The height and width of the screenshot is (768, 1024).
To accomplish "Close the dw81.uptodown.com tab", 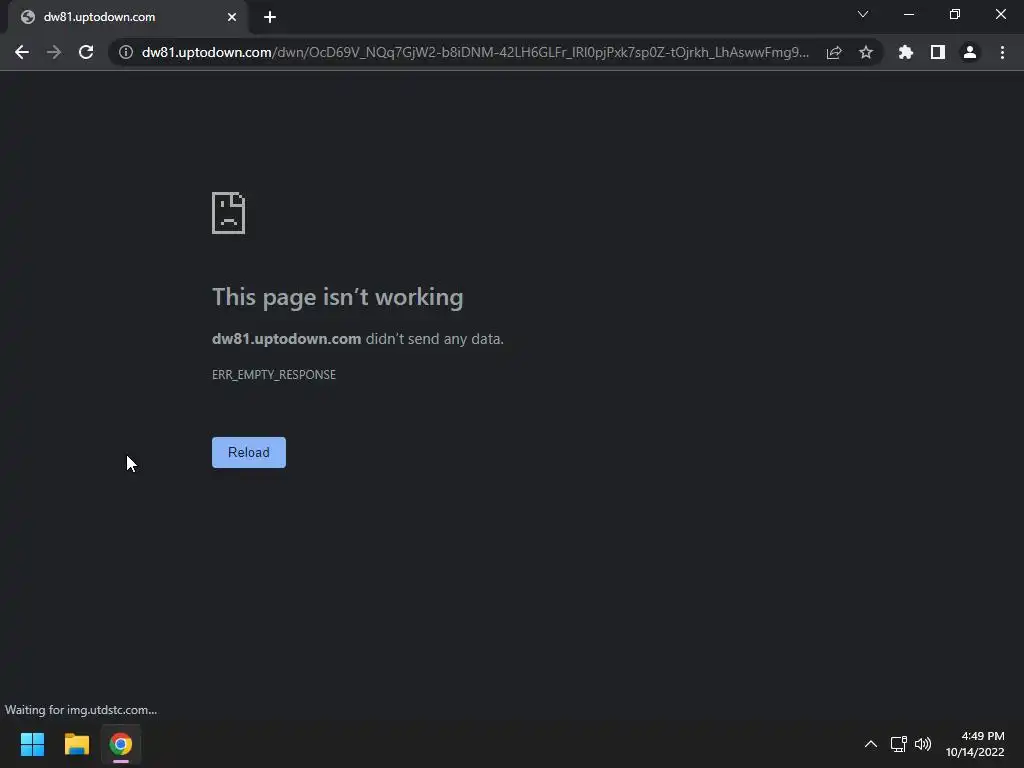I will pos(232,18).
